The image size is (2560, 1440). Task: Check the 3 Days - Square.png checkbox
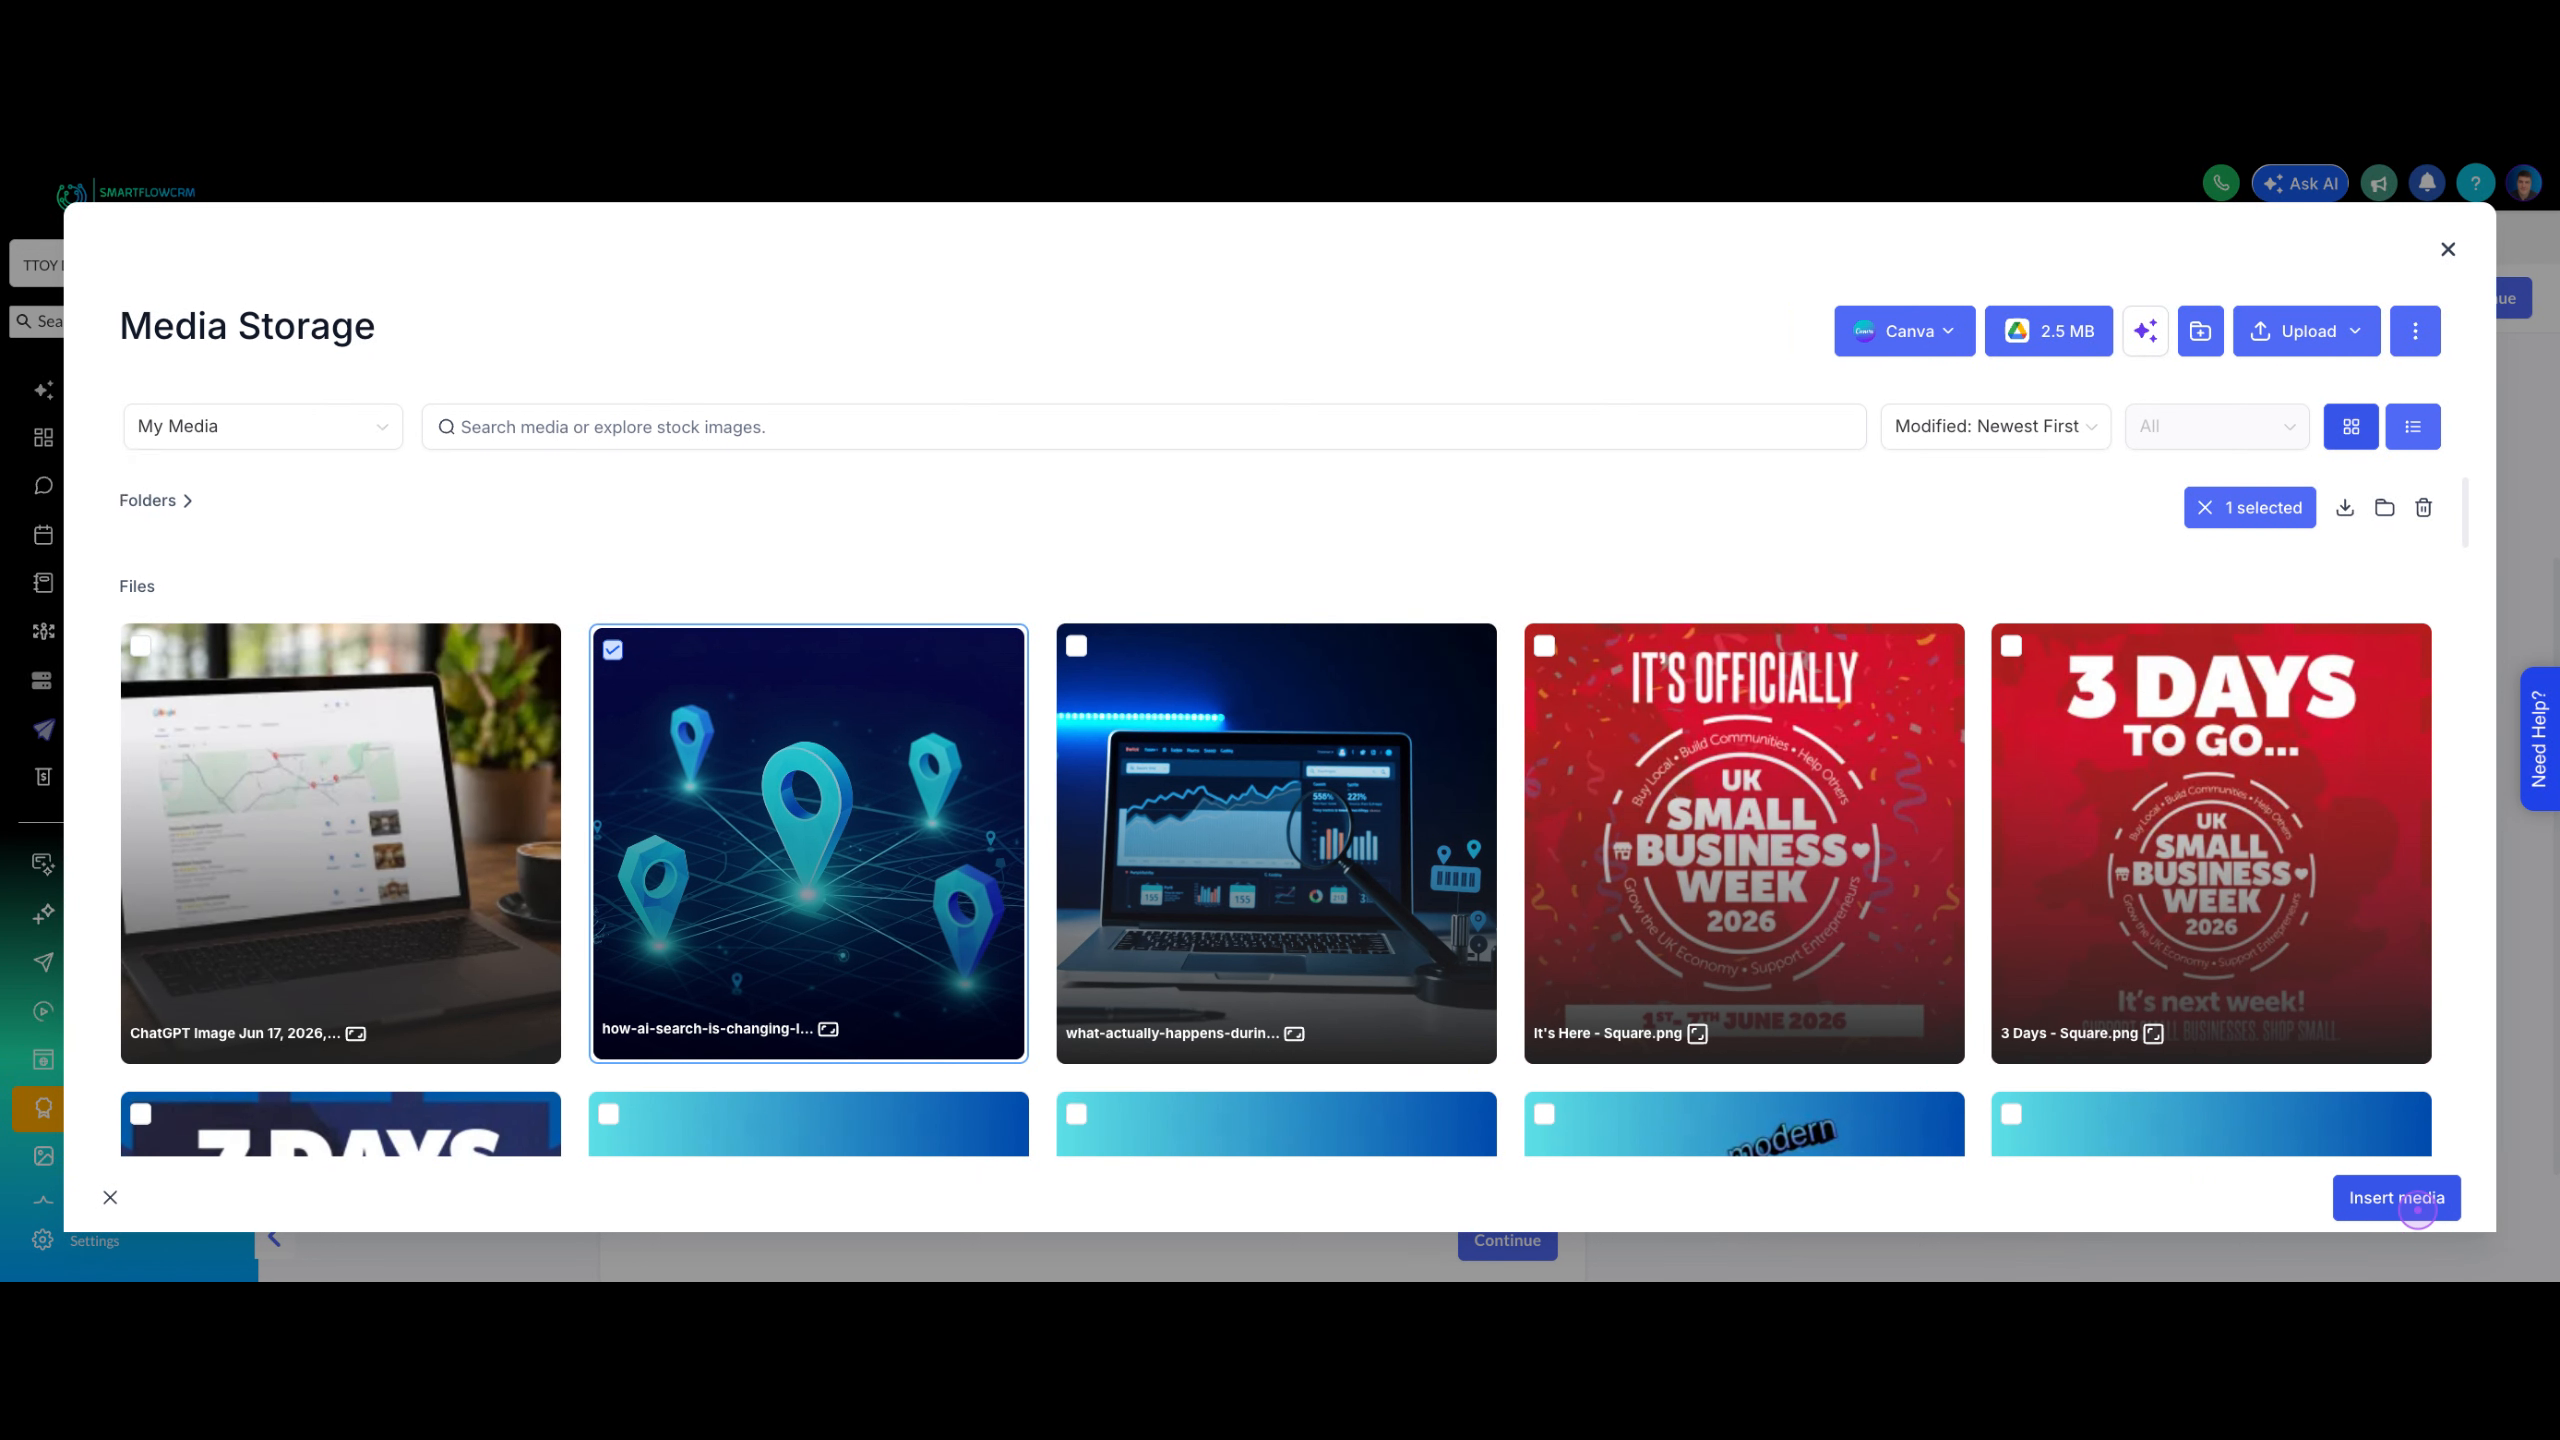click(2011, 646)
